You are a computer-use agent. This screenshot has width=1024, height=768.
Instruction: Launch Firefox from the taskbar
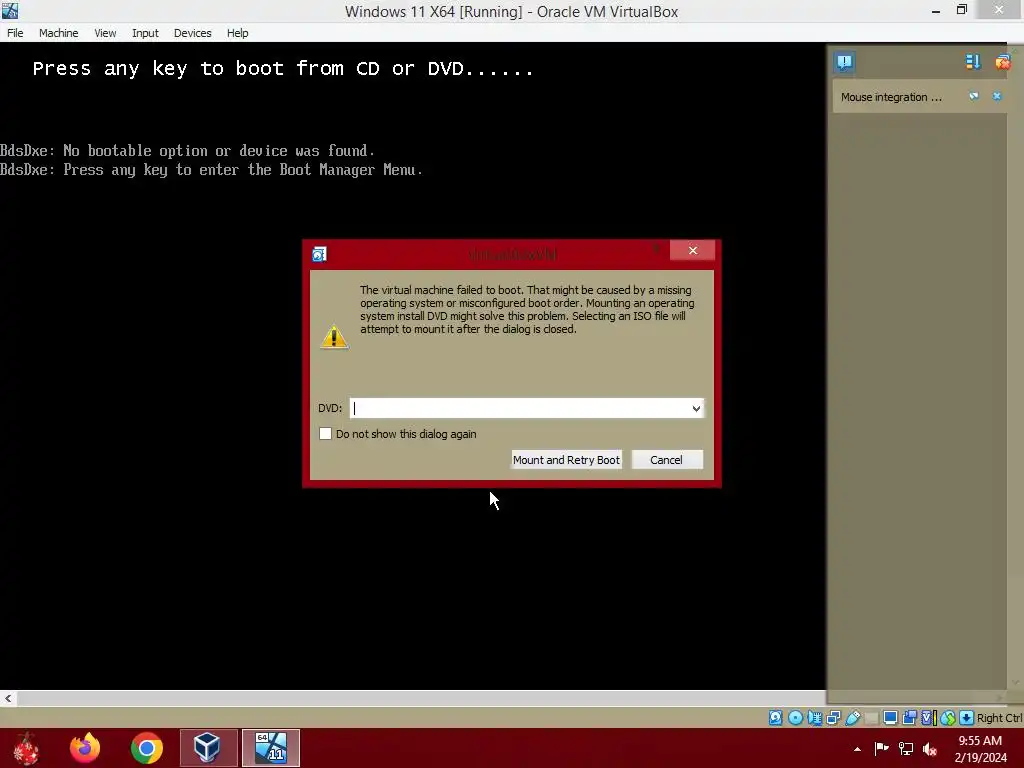85,748
